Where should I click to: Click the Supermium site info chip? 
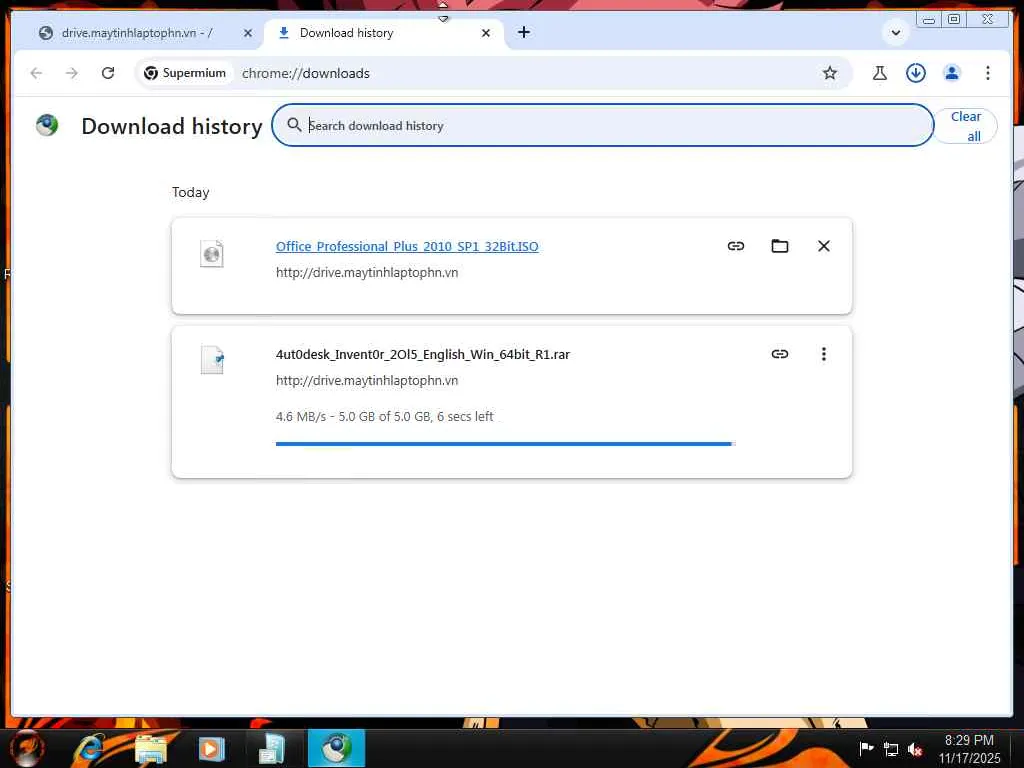tap(185, 73)
